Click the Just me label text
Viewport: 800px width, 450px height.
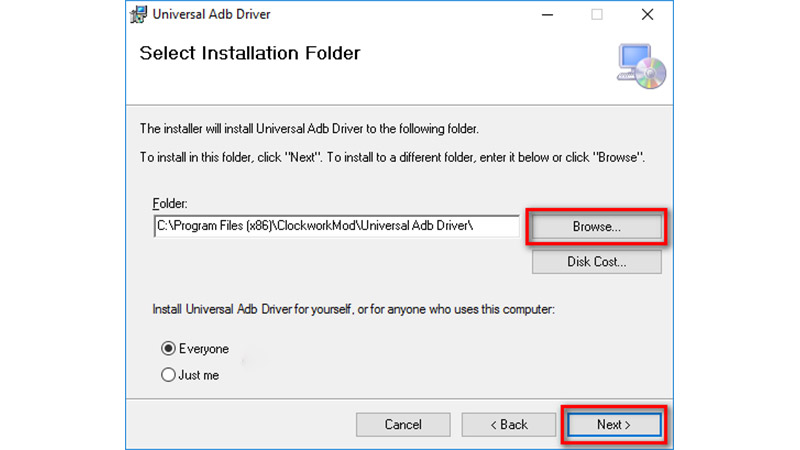tap(198, 375)
